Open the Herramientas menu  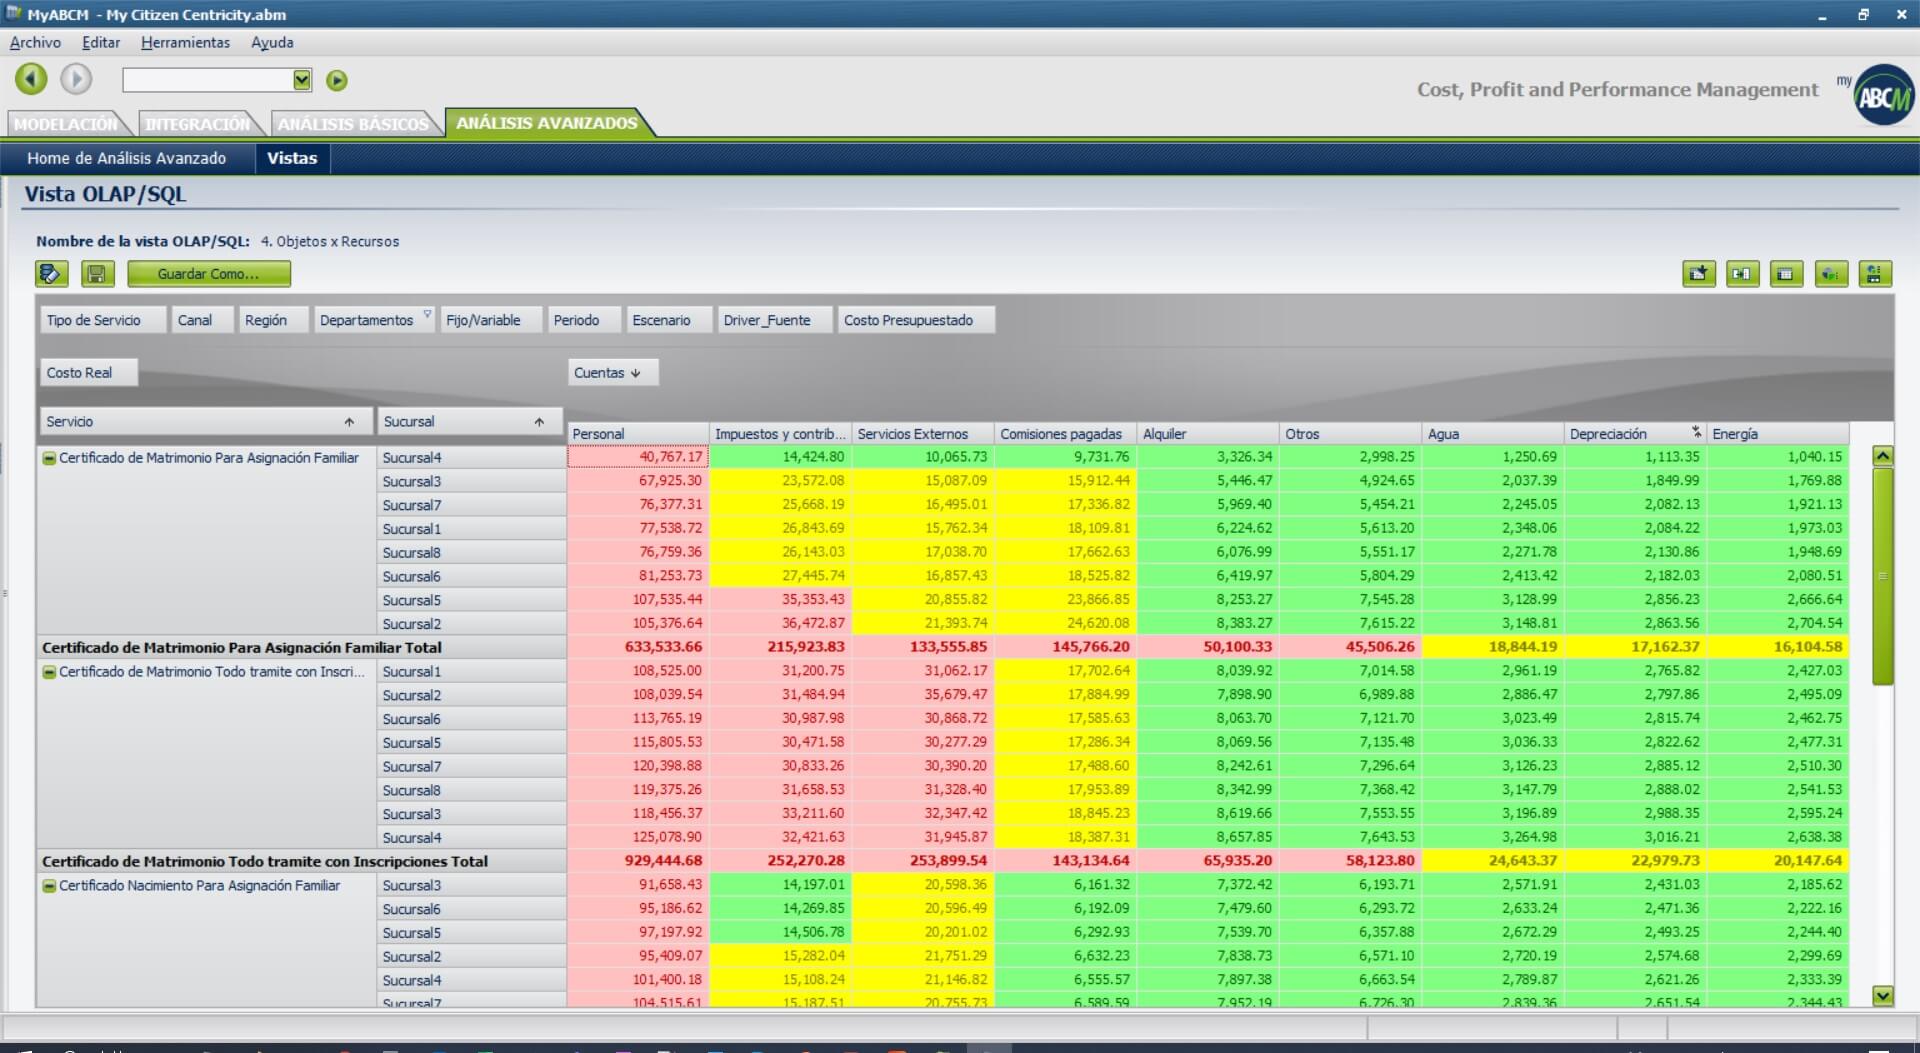coord(185,42)
